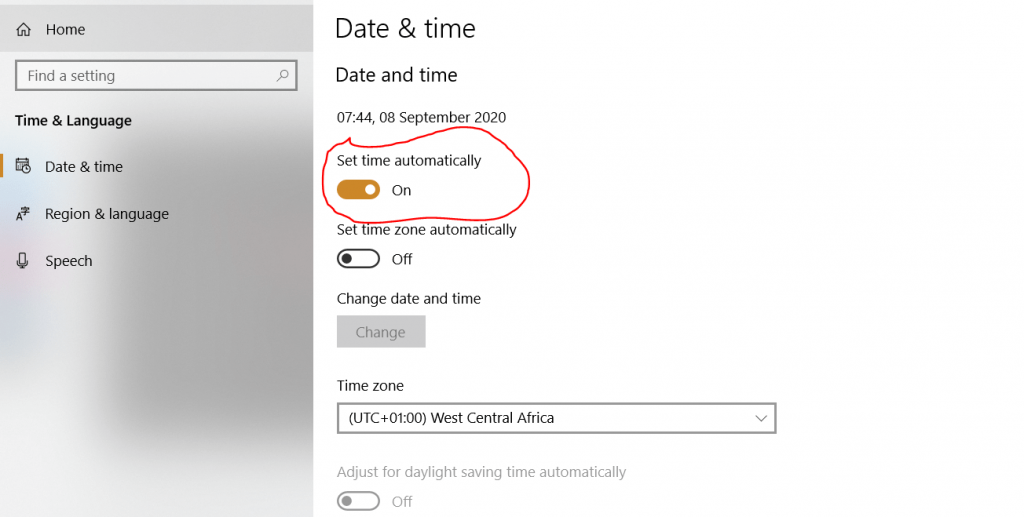Toggle daylight saving time adjustment switch
Screen dimensions: 1024x517
[358, 501]
